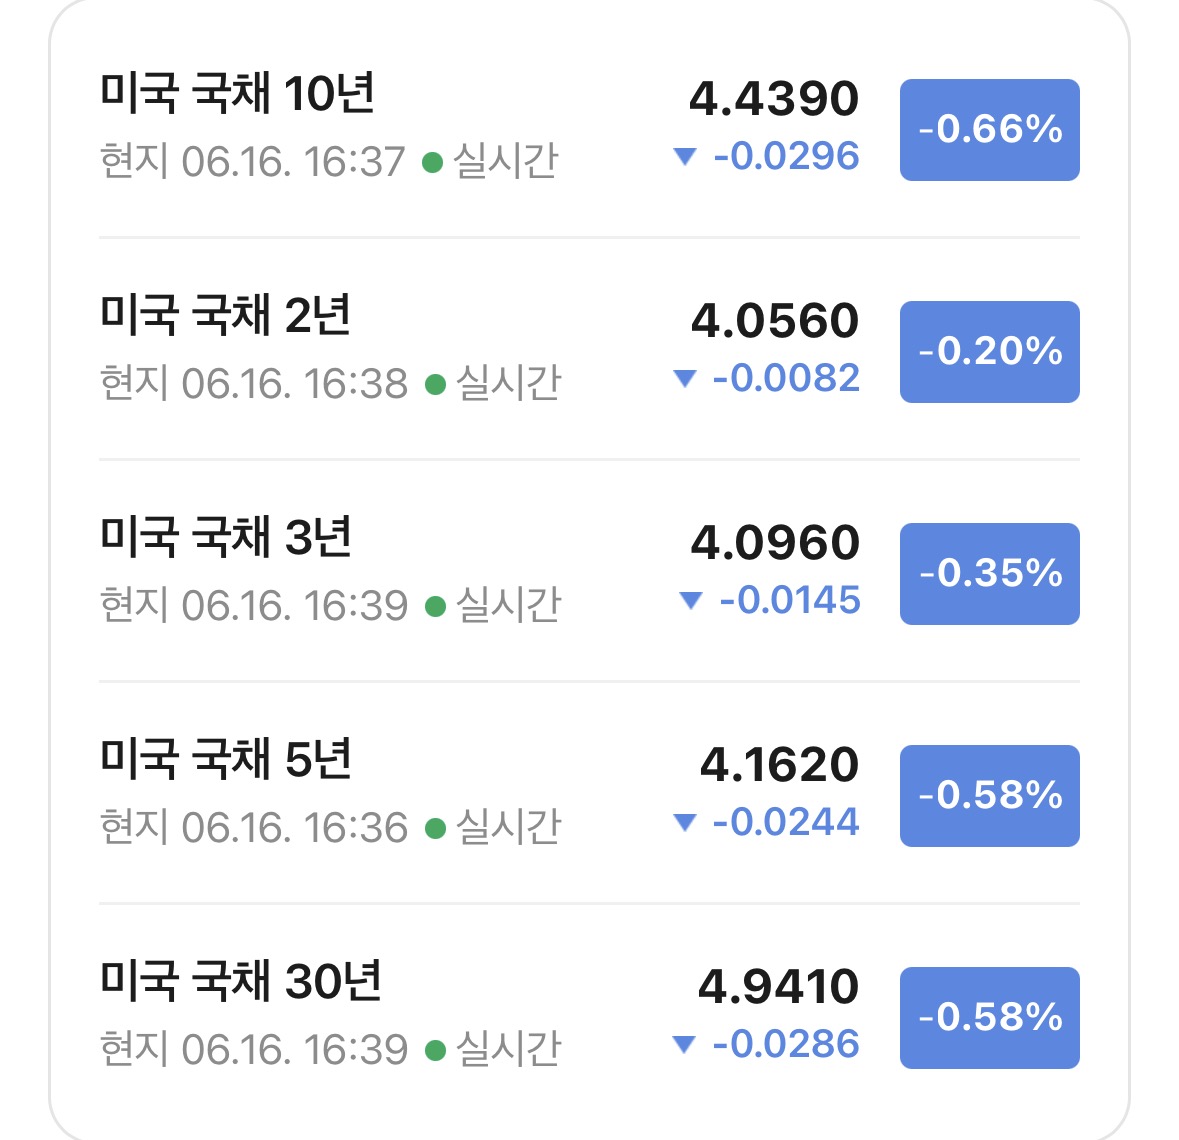
Task: Click green realtime dot in 30년 row
Action: tap(435, 1050)
